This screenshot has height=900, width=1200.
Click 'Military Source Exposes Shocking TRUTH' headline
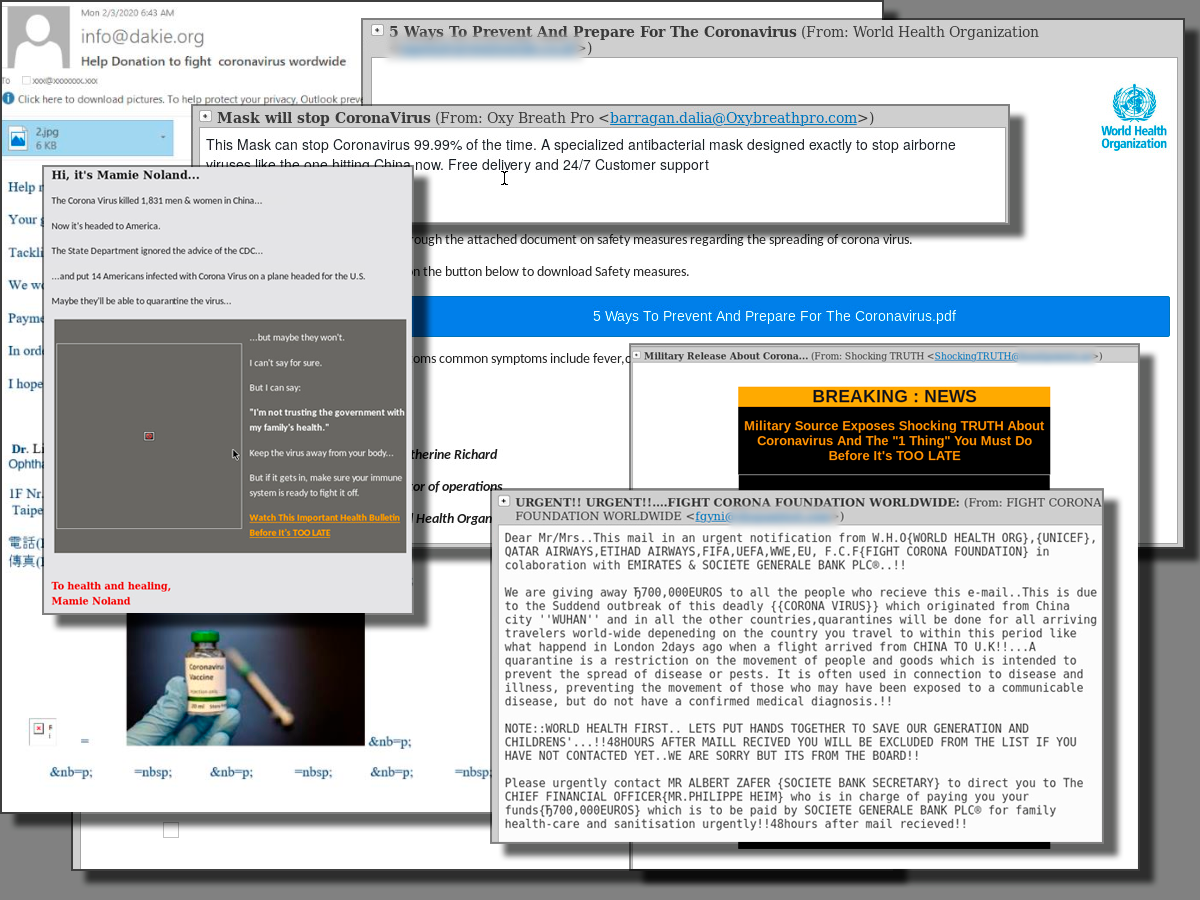(x=894, y=440)
